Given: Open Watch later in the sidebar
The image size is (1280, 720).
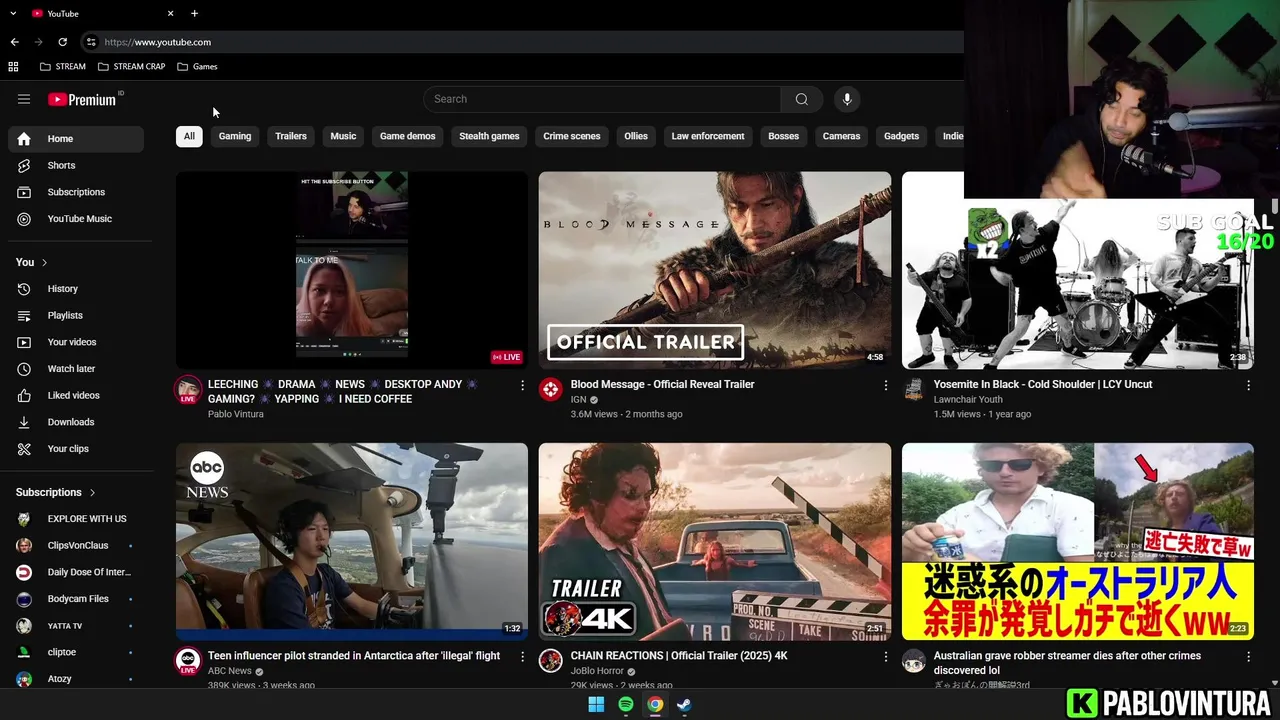Looking at the screenshot, I should pos(76,369).
